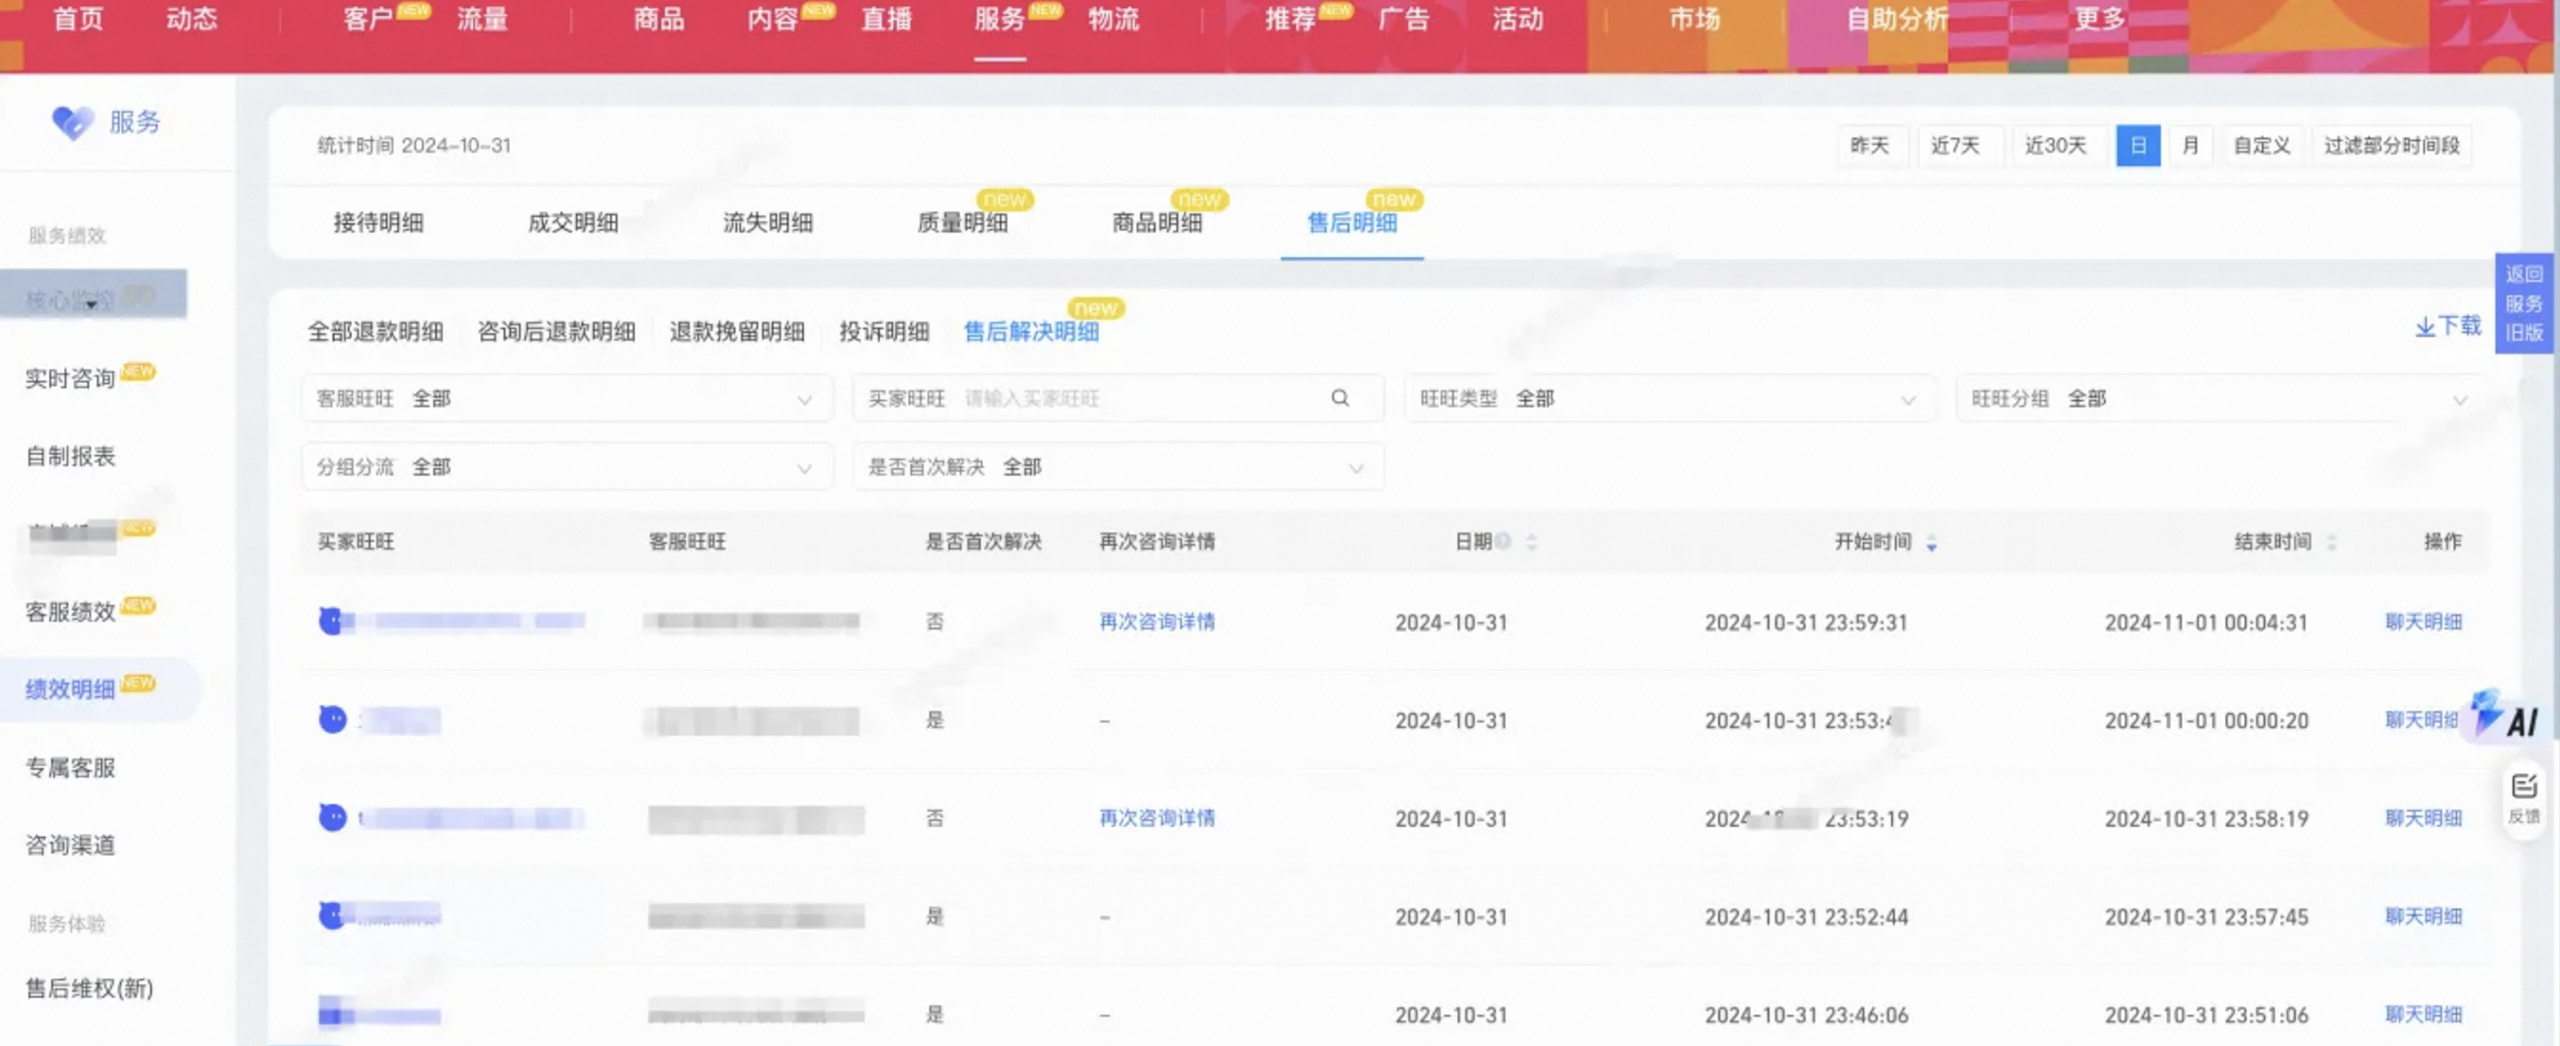This screenshot has height=1046, width=2560.
Task: Click buyer avatar in 23:52:44 row
Action: (331, 915)
